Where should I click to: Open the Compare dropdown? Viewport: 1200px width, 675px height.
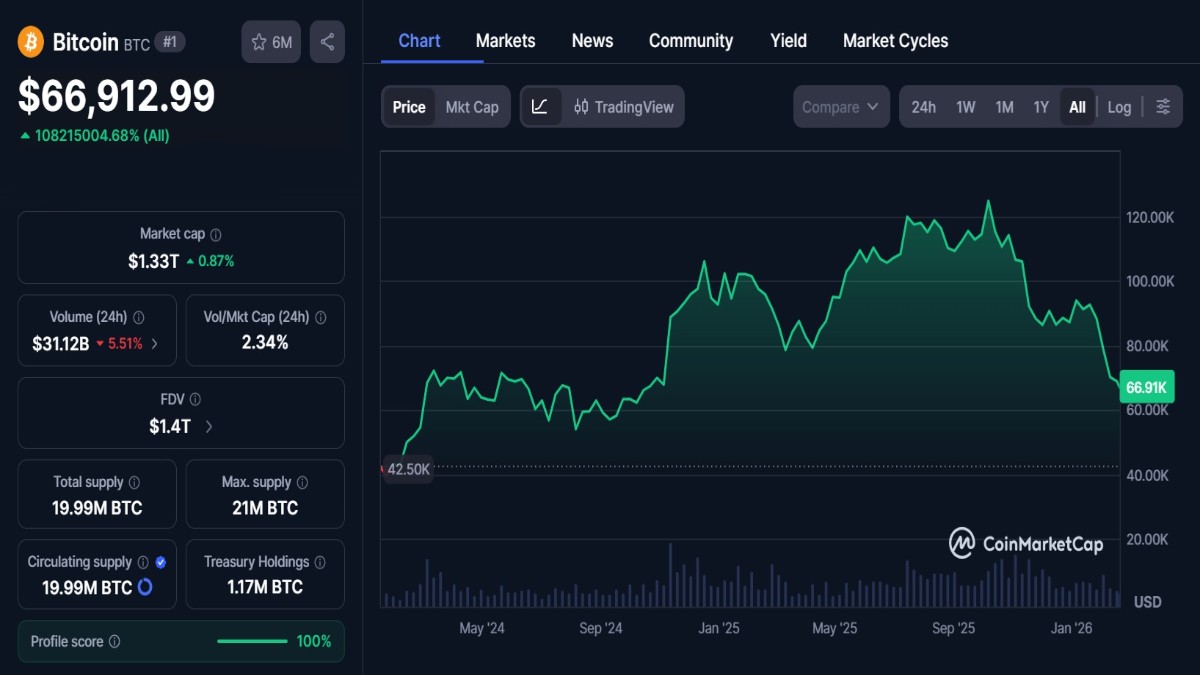(x=840, y=106)
